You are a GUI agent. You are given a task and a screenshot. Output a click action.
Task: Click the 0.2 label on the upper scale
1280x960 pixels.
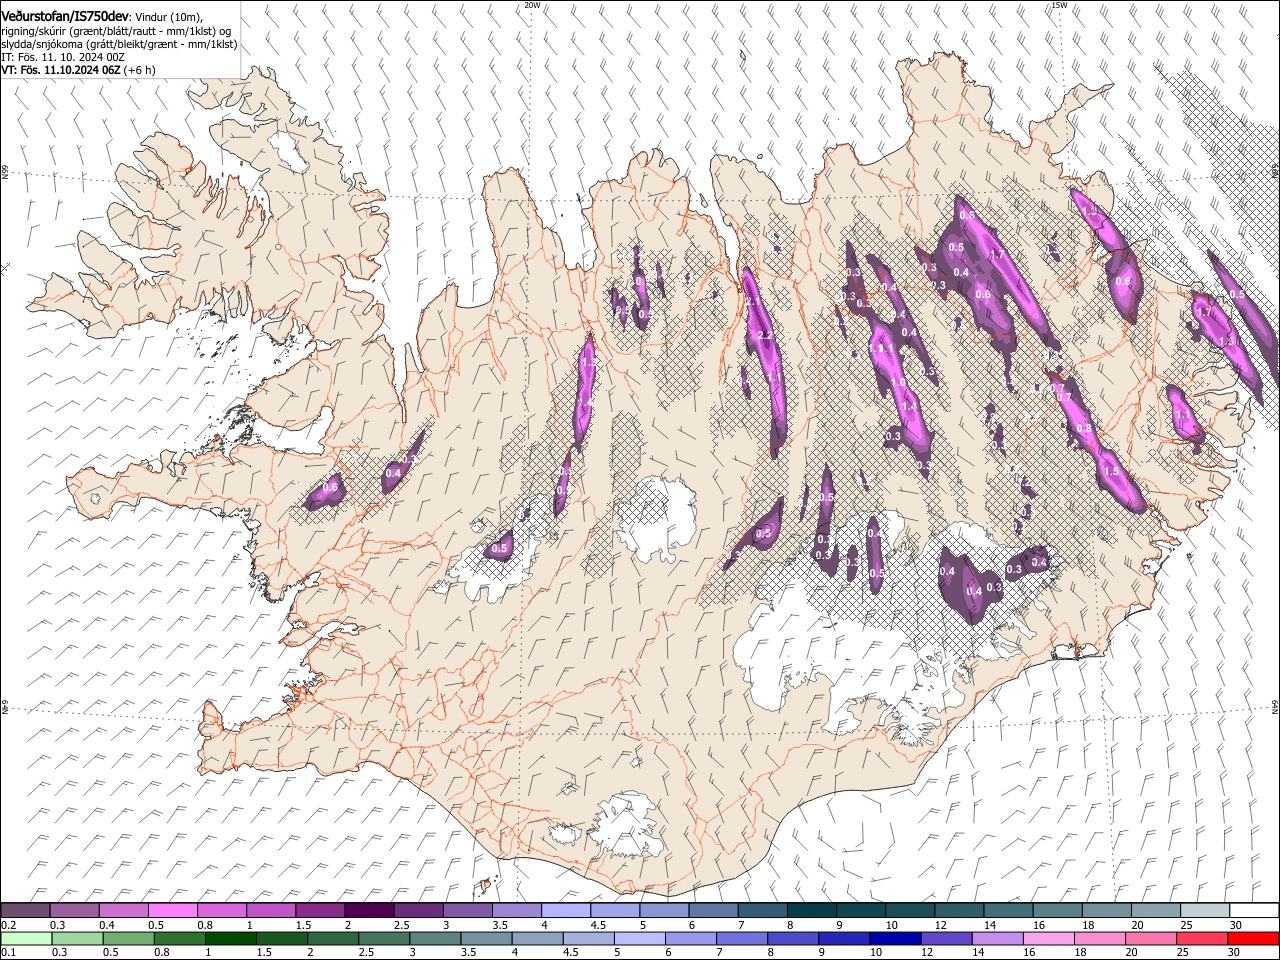8,925
